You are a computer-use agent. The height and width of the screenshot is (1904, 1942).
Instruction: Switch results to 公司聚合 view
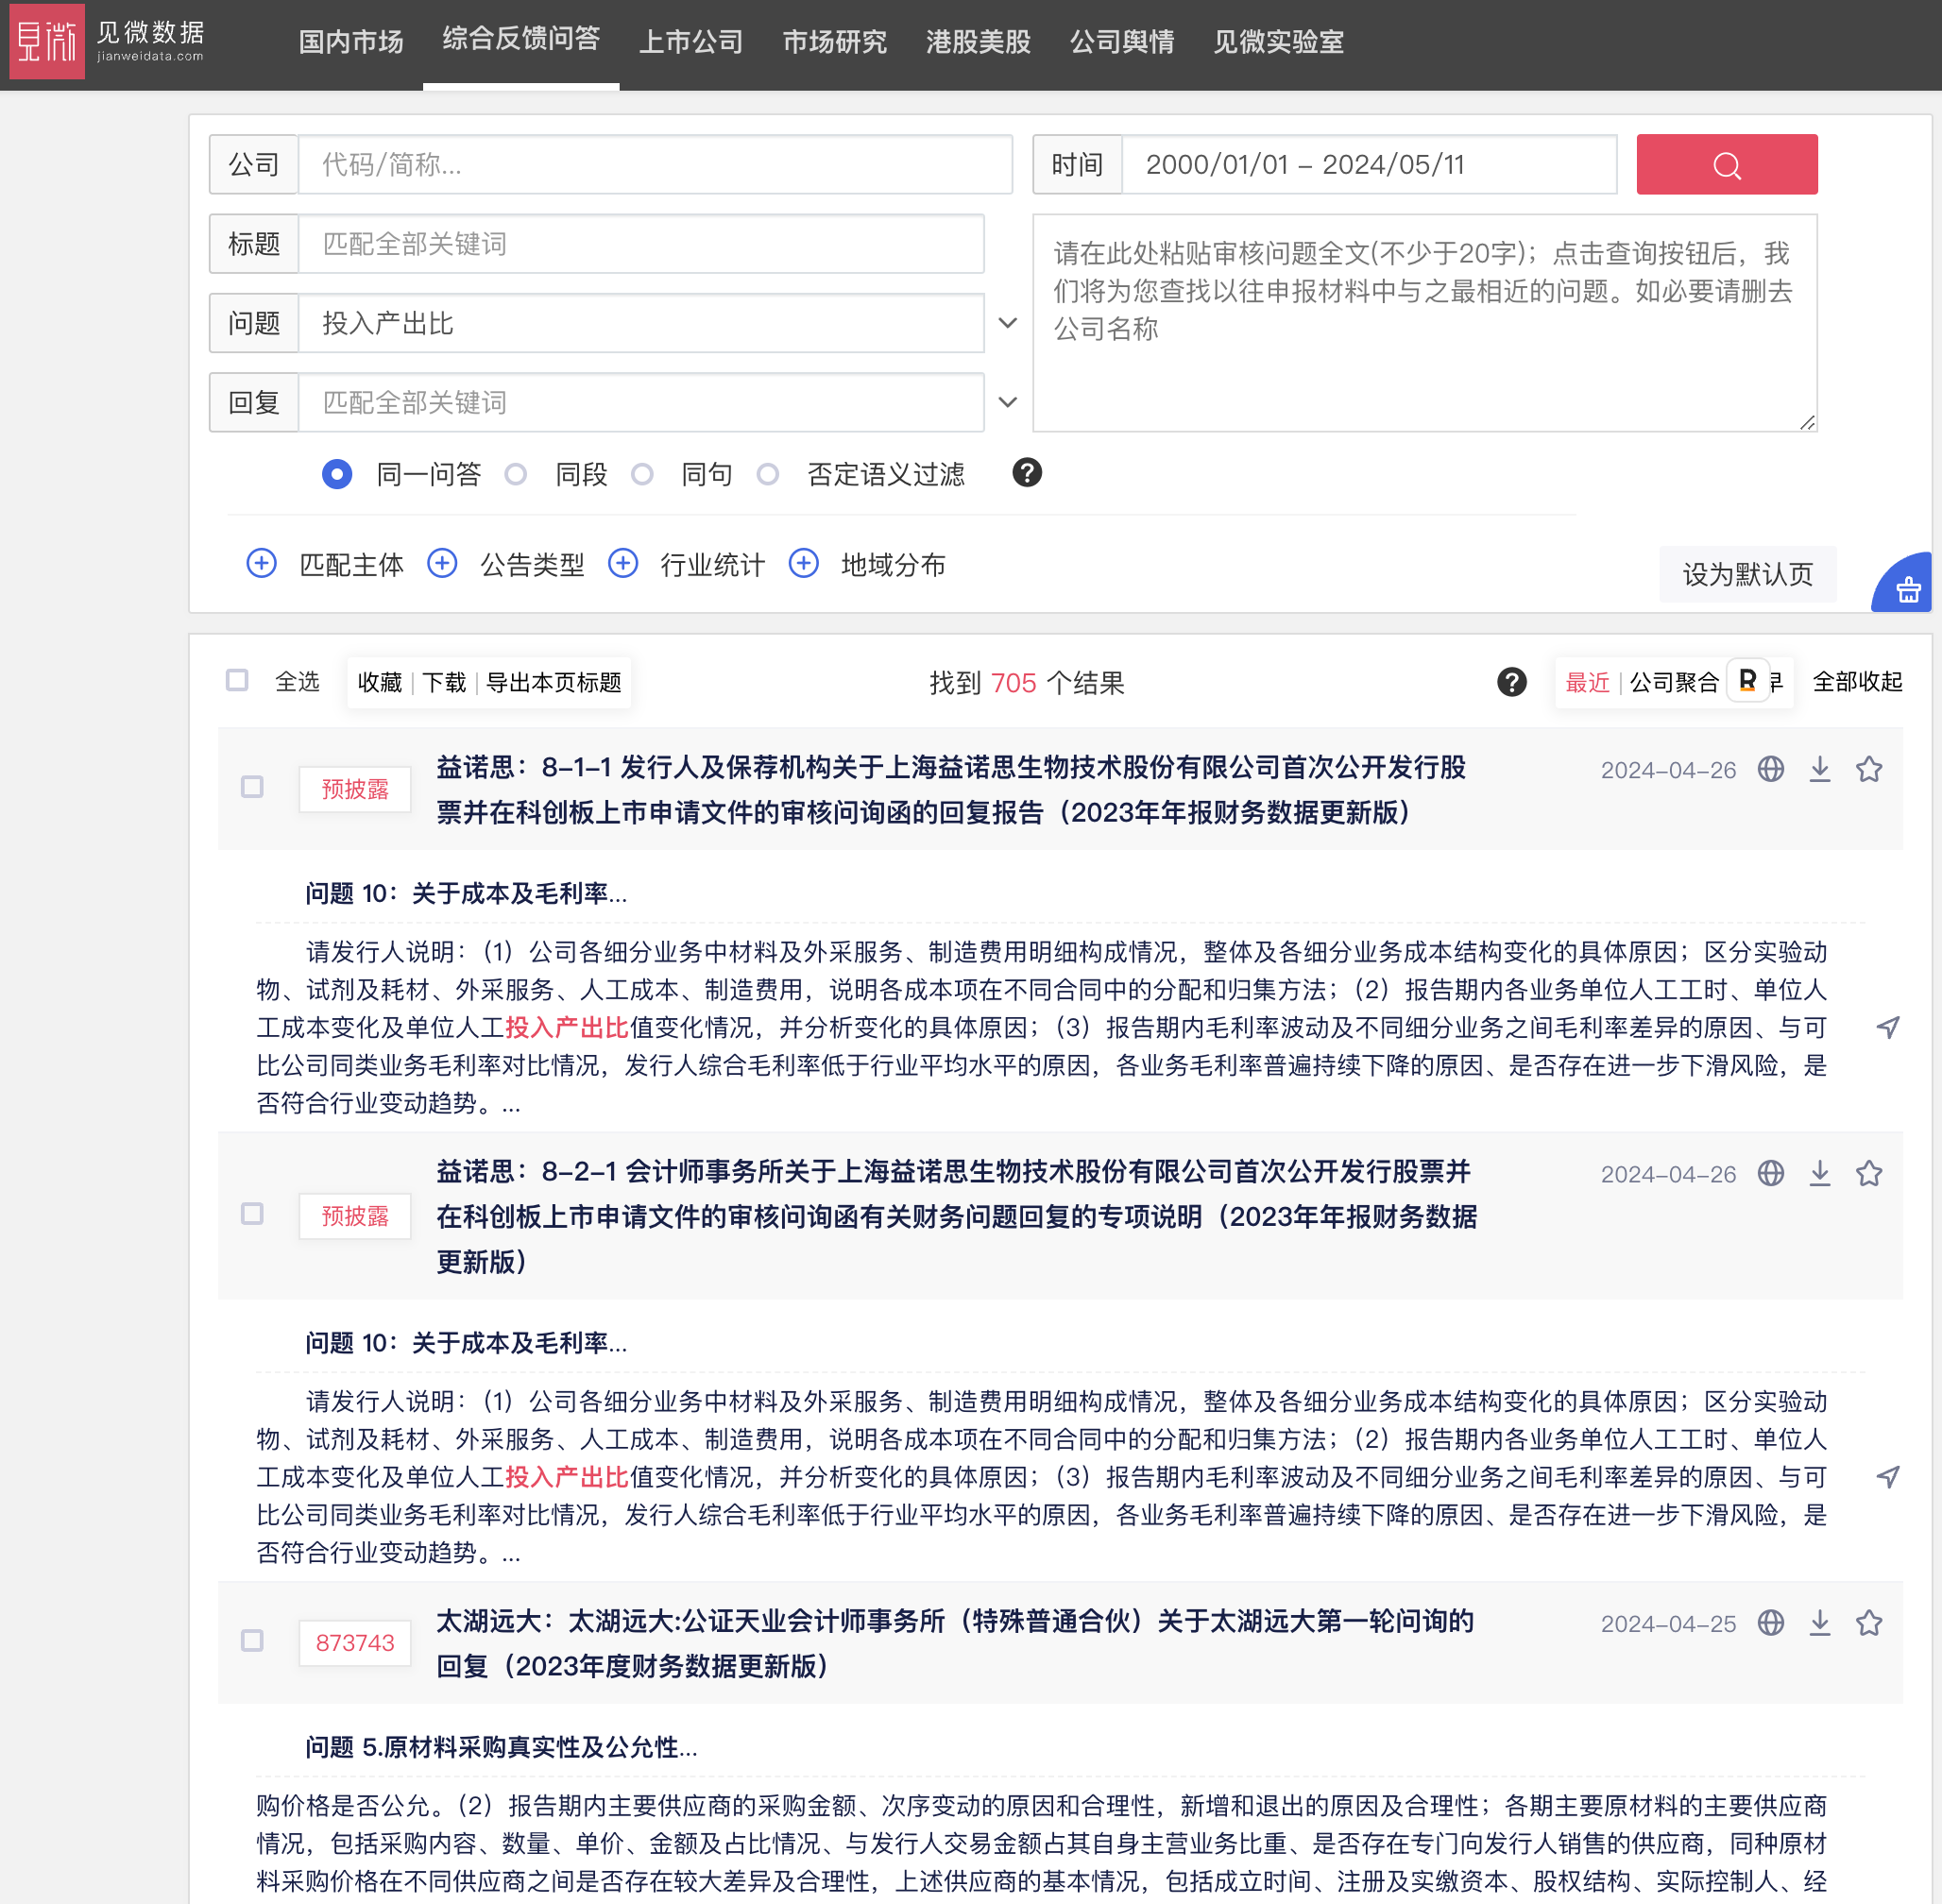point(1674,682)
